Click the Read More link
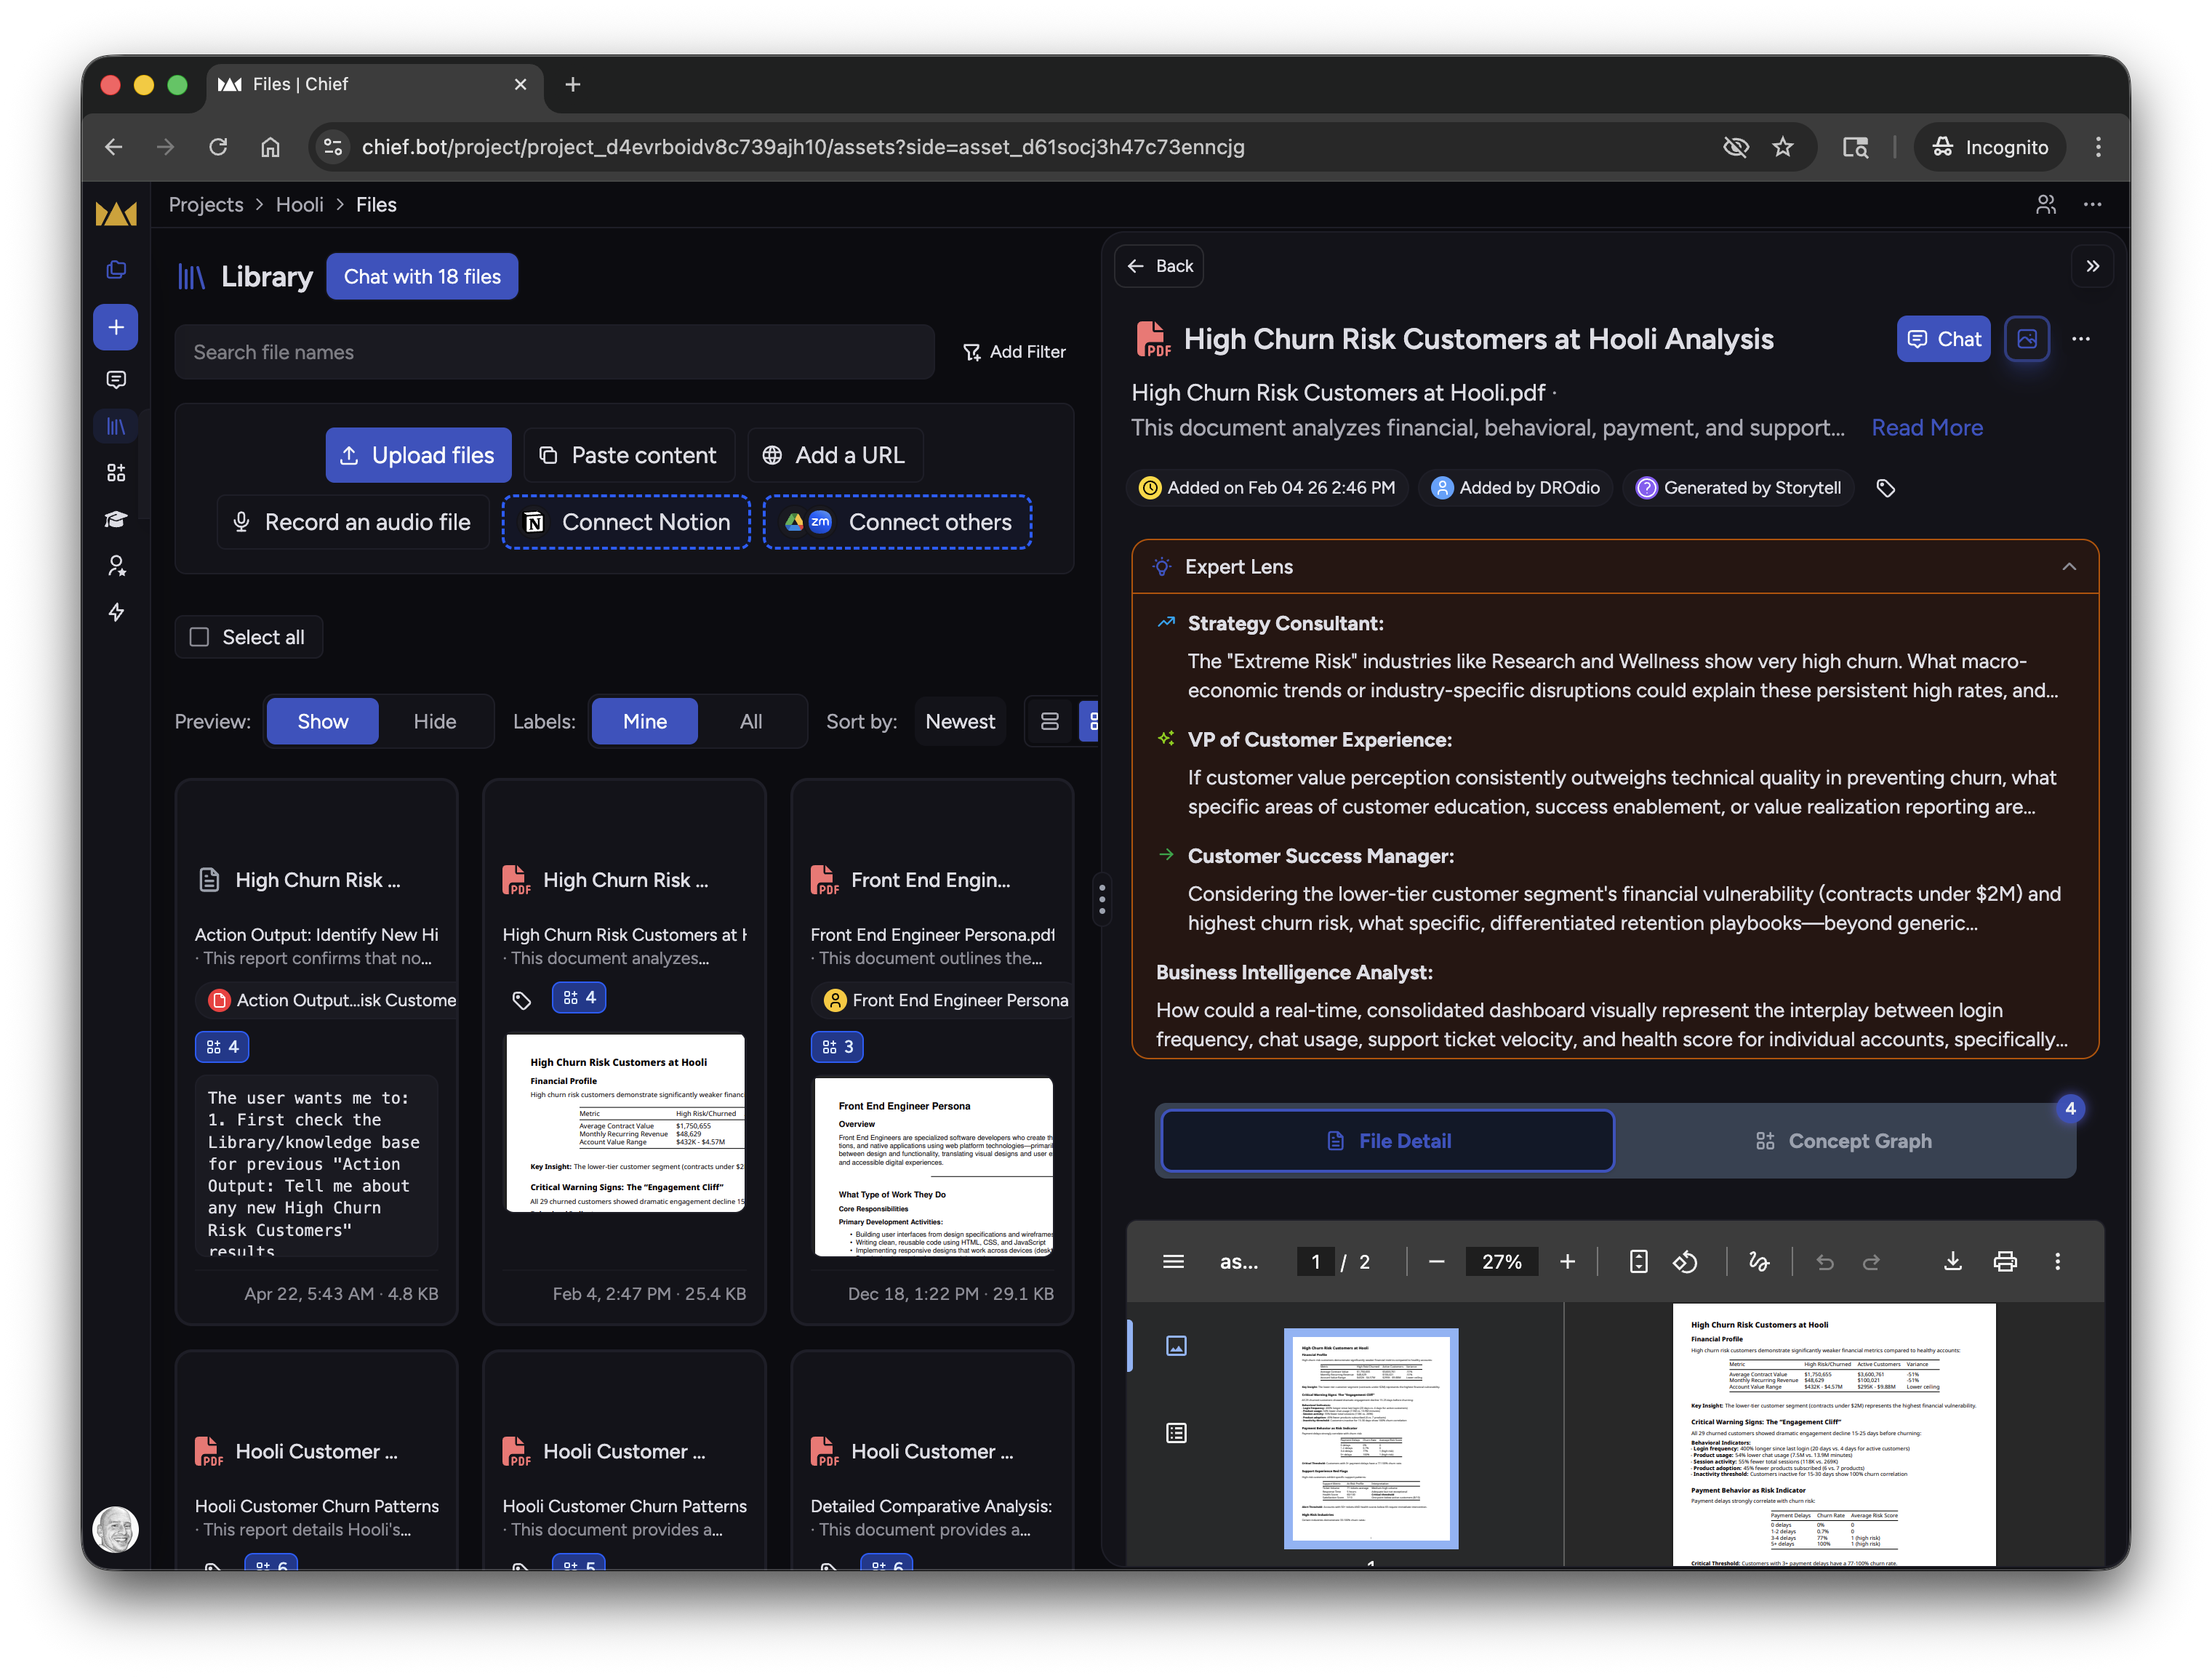The image size is (2212, 1678). pos(1926,427)
